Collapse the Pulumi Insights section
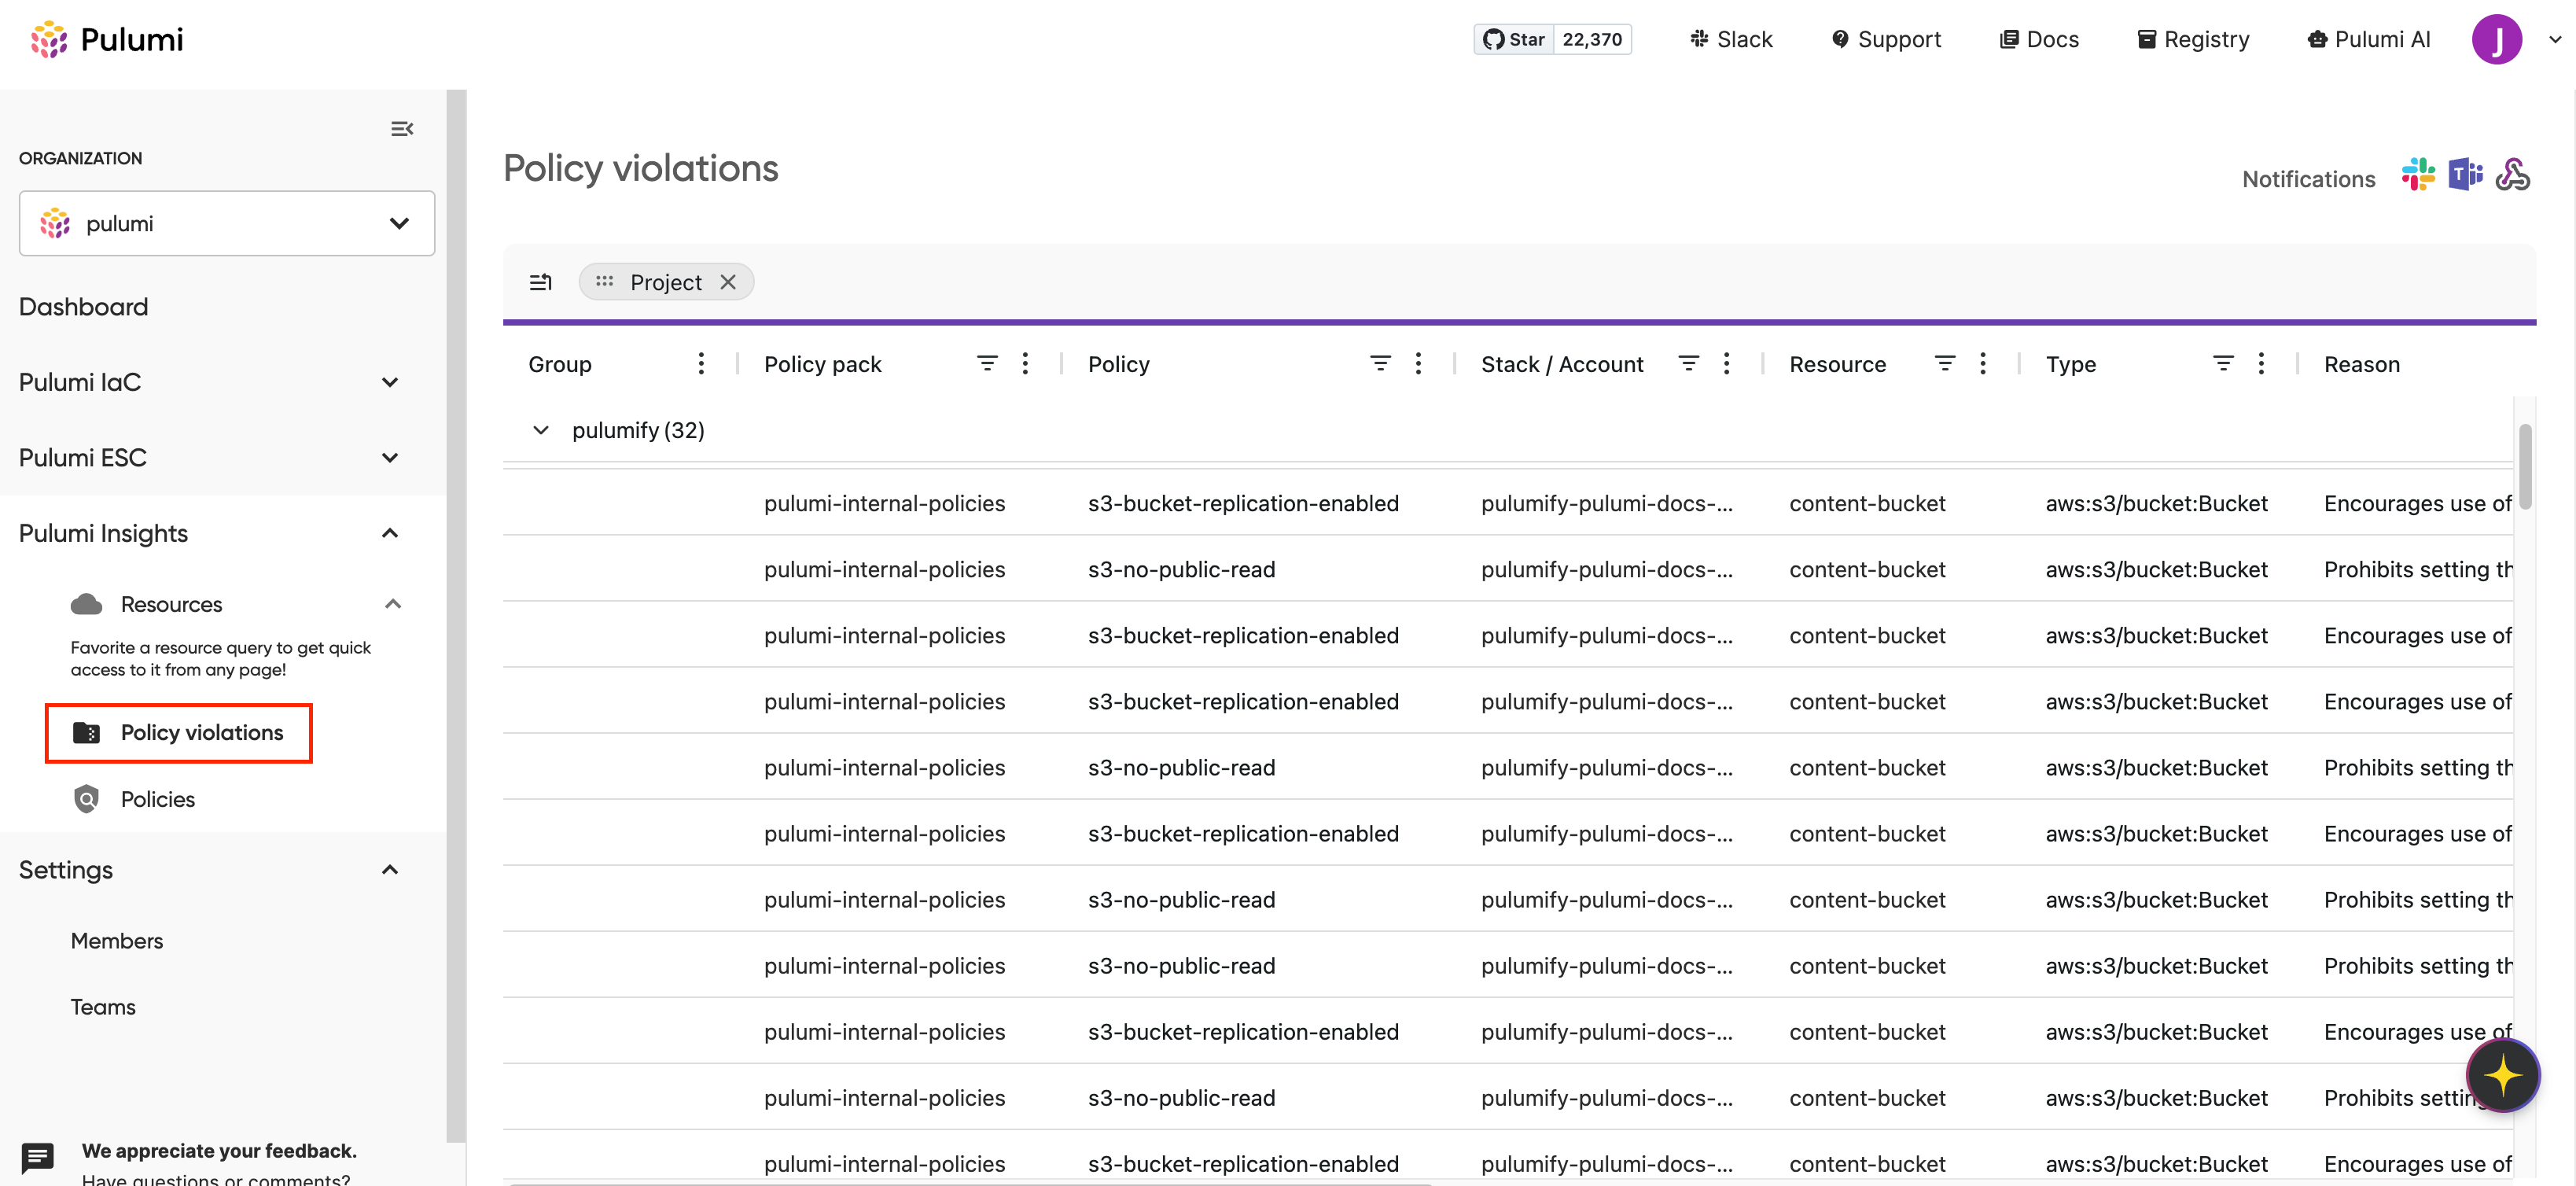 pyautogui.click(x=390, y=533)
